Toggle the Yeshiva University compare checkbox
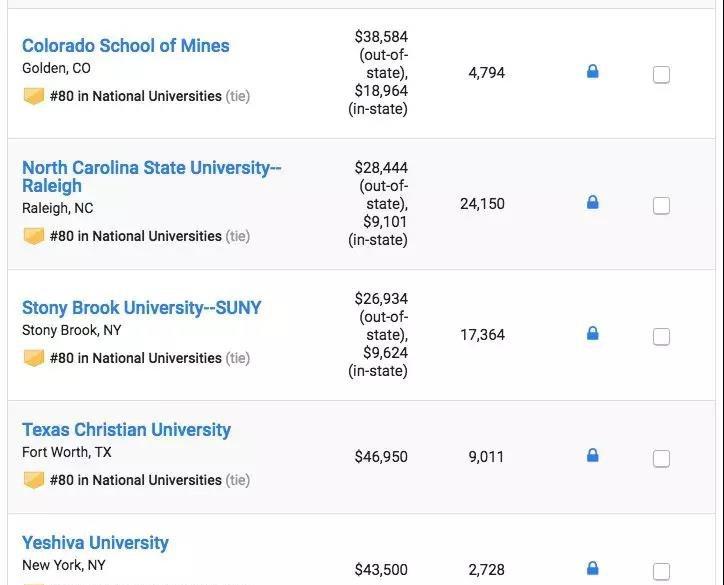724x585 pixels. point(661,571)
